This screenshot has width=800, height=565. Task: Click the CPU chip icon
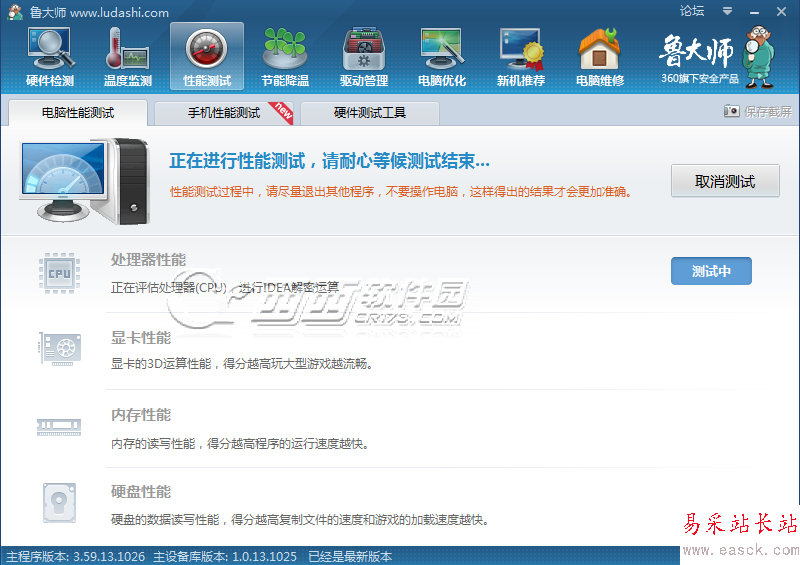click(60, 273)
